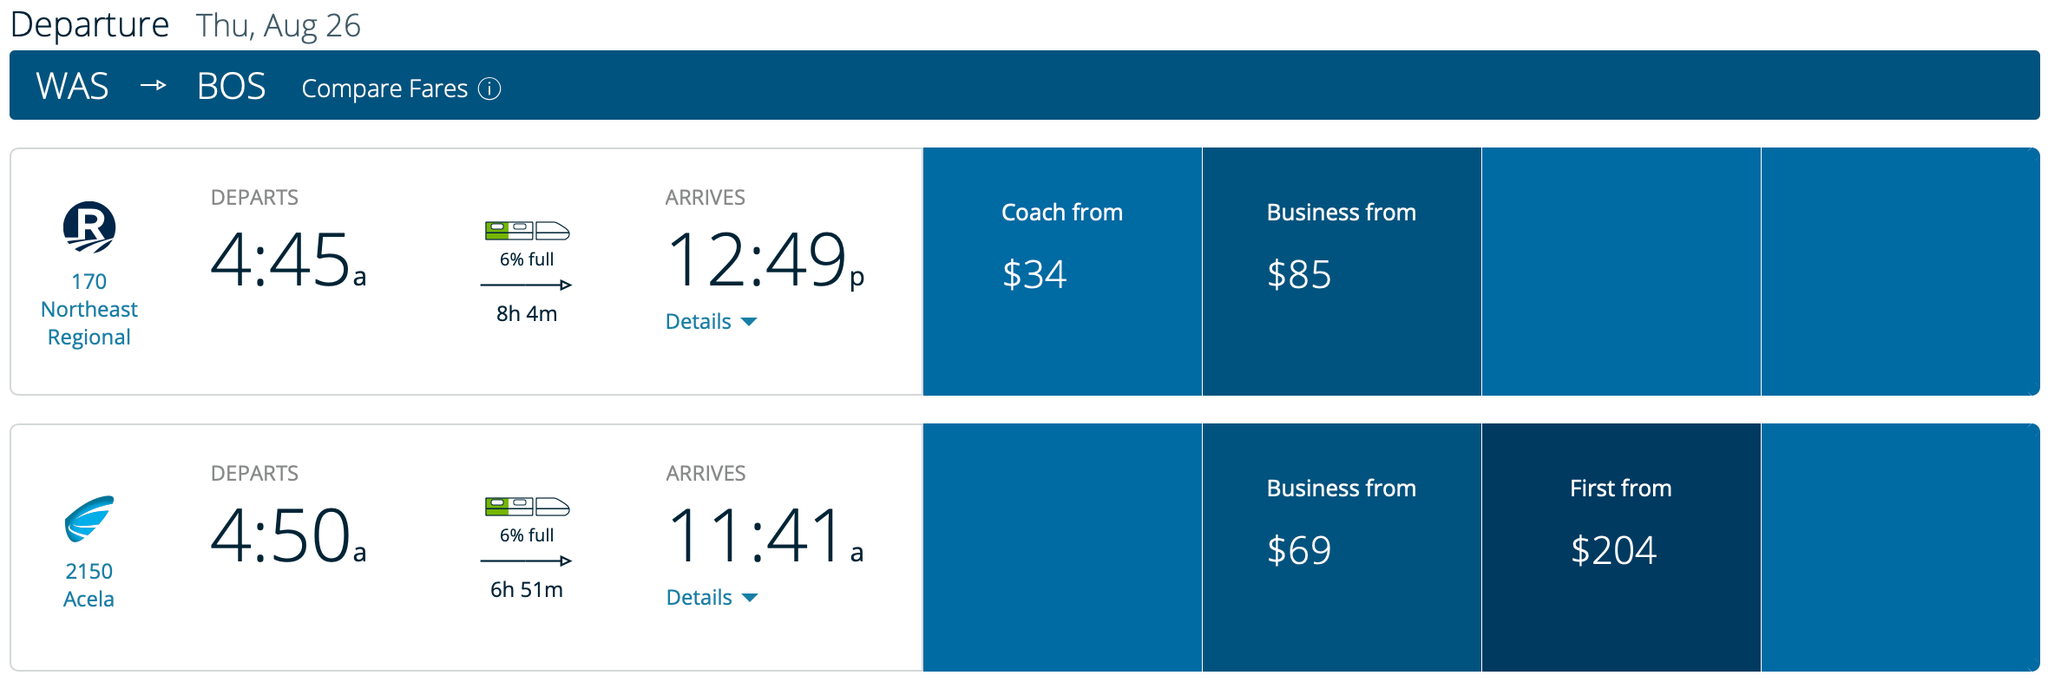Click the duration arrow under the 8h 4m trip
Screen dimensions: 2048x682
526,284
